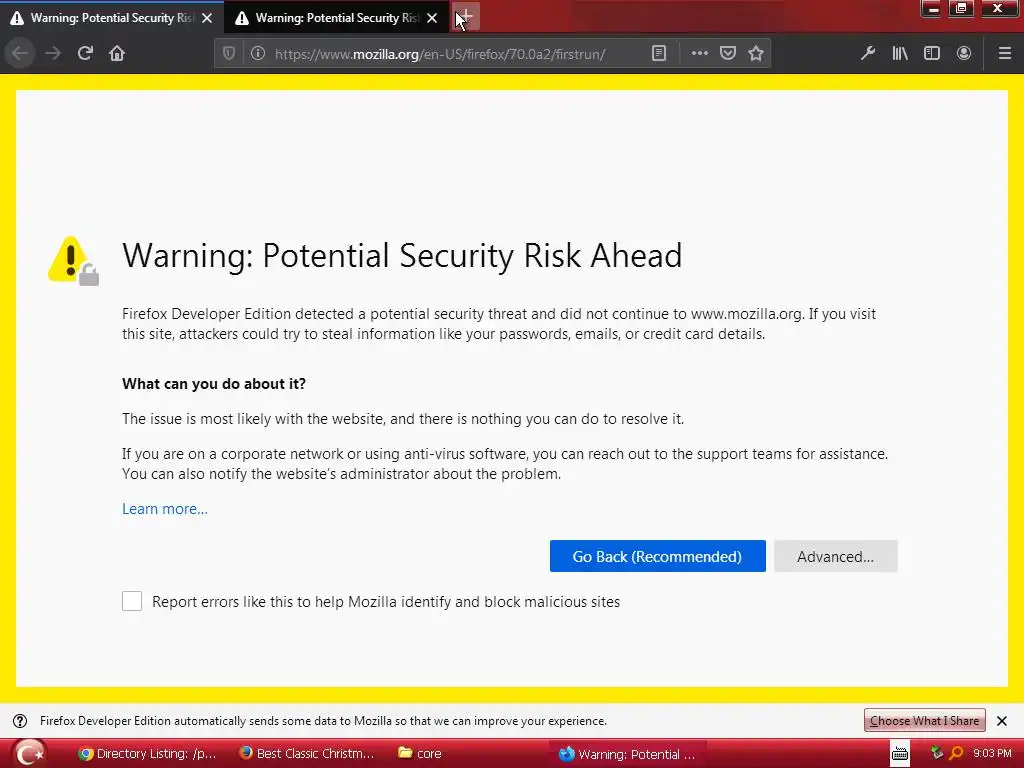The height and width of the screenshot is (768, 1024).
Task: Follow the Learn more... link
Action: (x=165, y=509)
